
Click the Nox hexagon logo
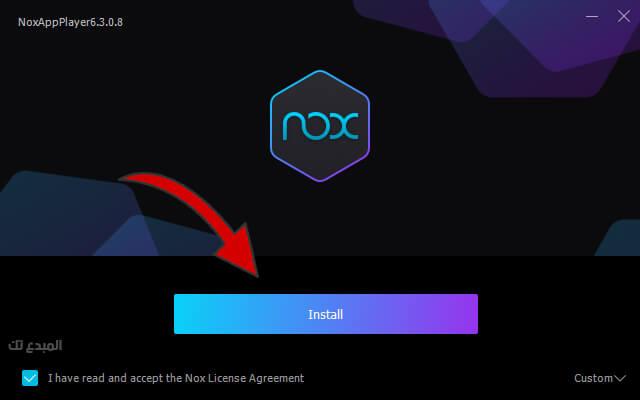pyautogui.click(x=320, y=126)
